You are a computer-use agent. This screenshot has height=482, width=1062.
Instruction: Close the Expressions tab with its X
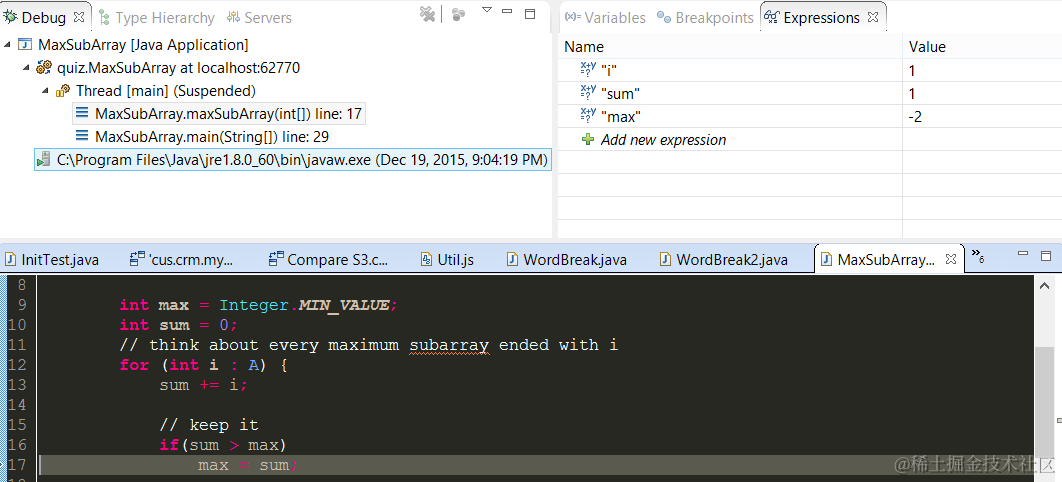(x=873, y=17)
